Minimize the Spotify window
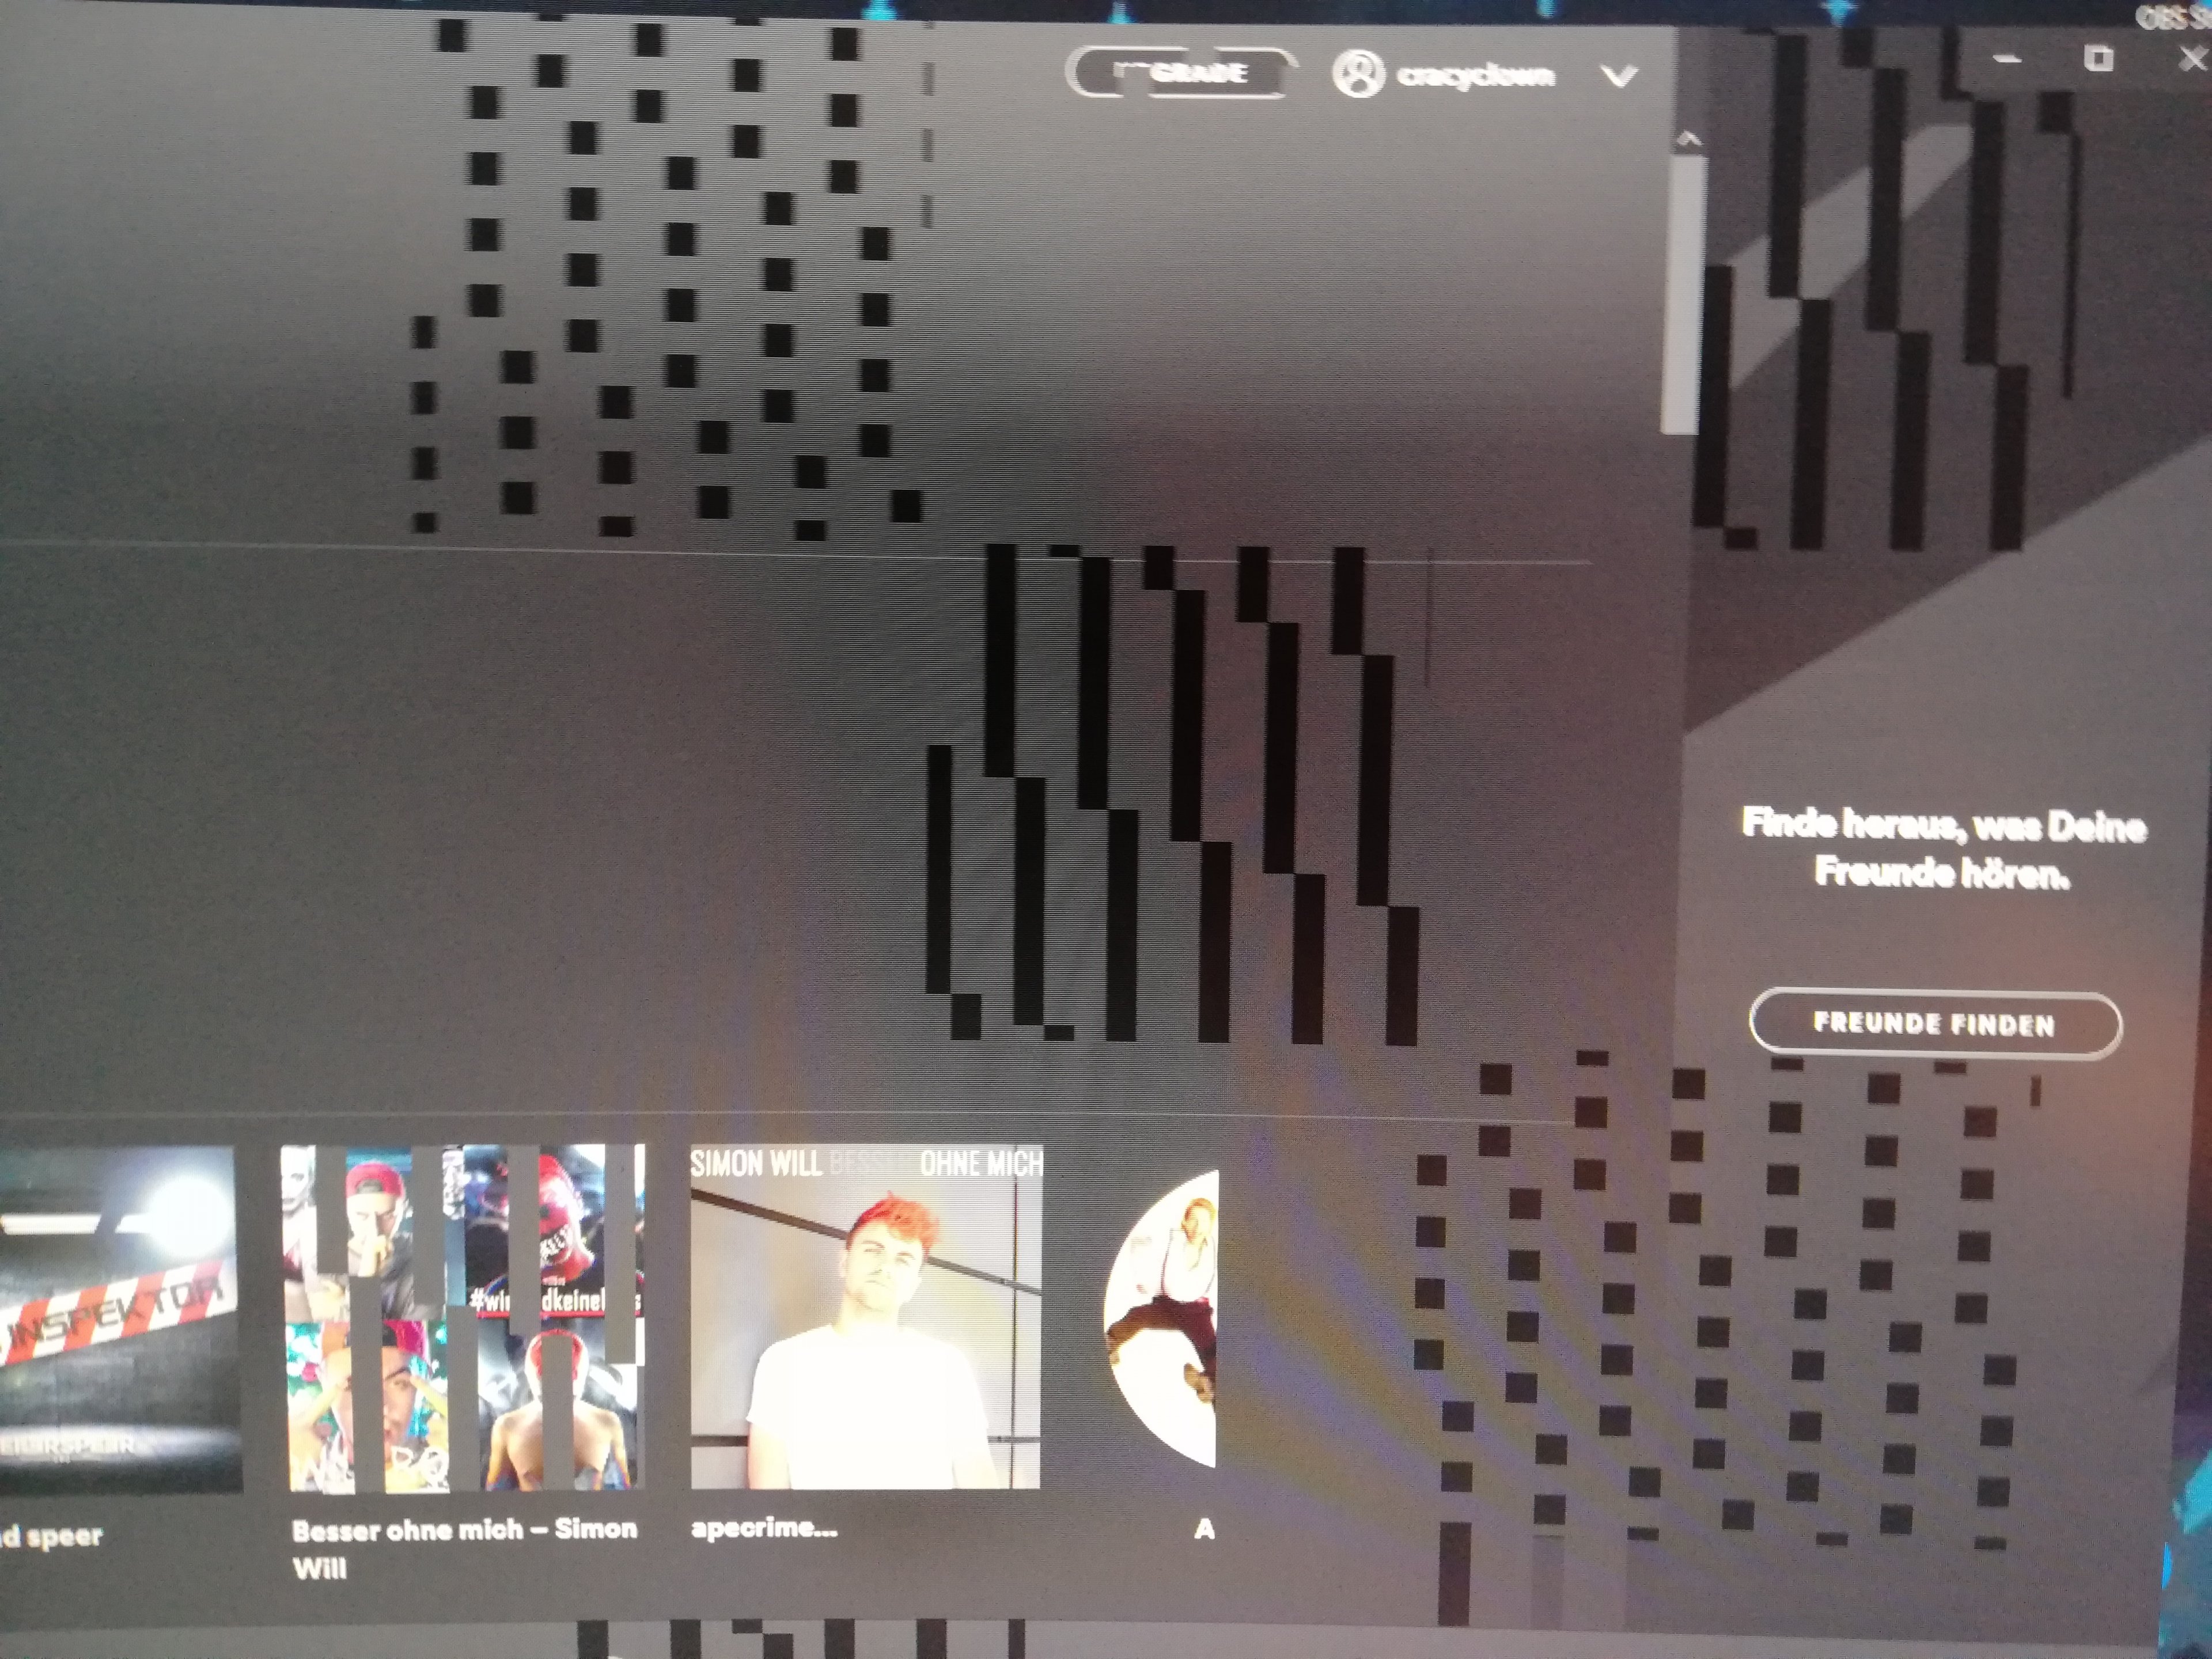The height and width of the screenshot is (1659, 2212). (2006, 60)
